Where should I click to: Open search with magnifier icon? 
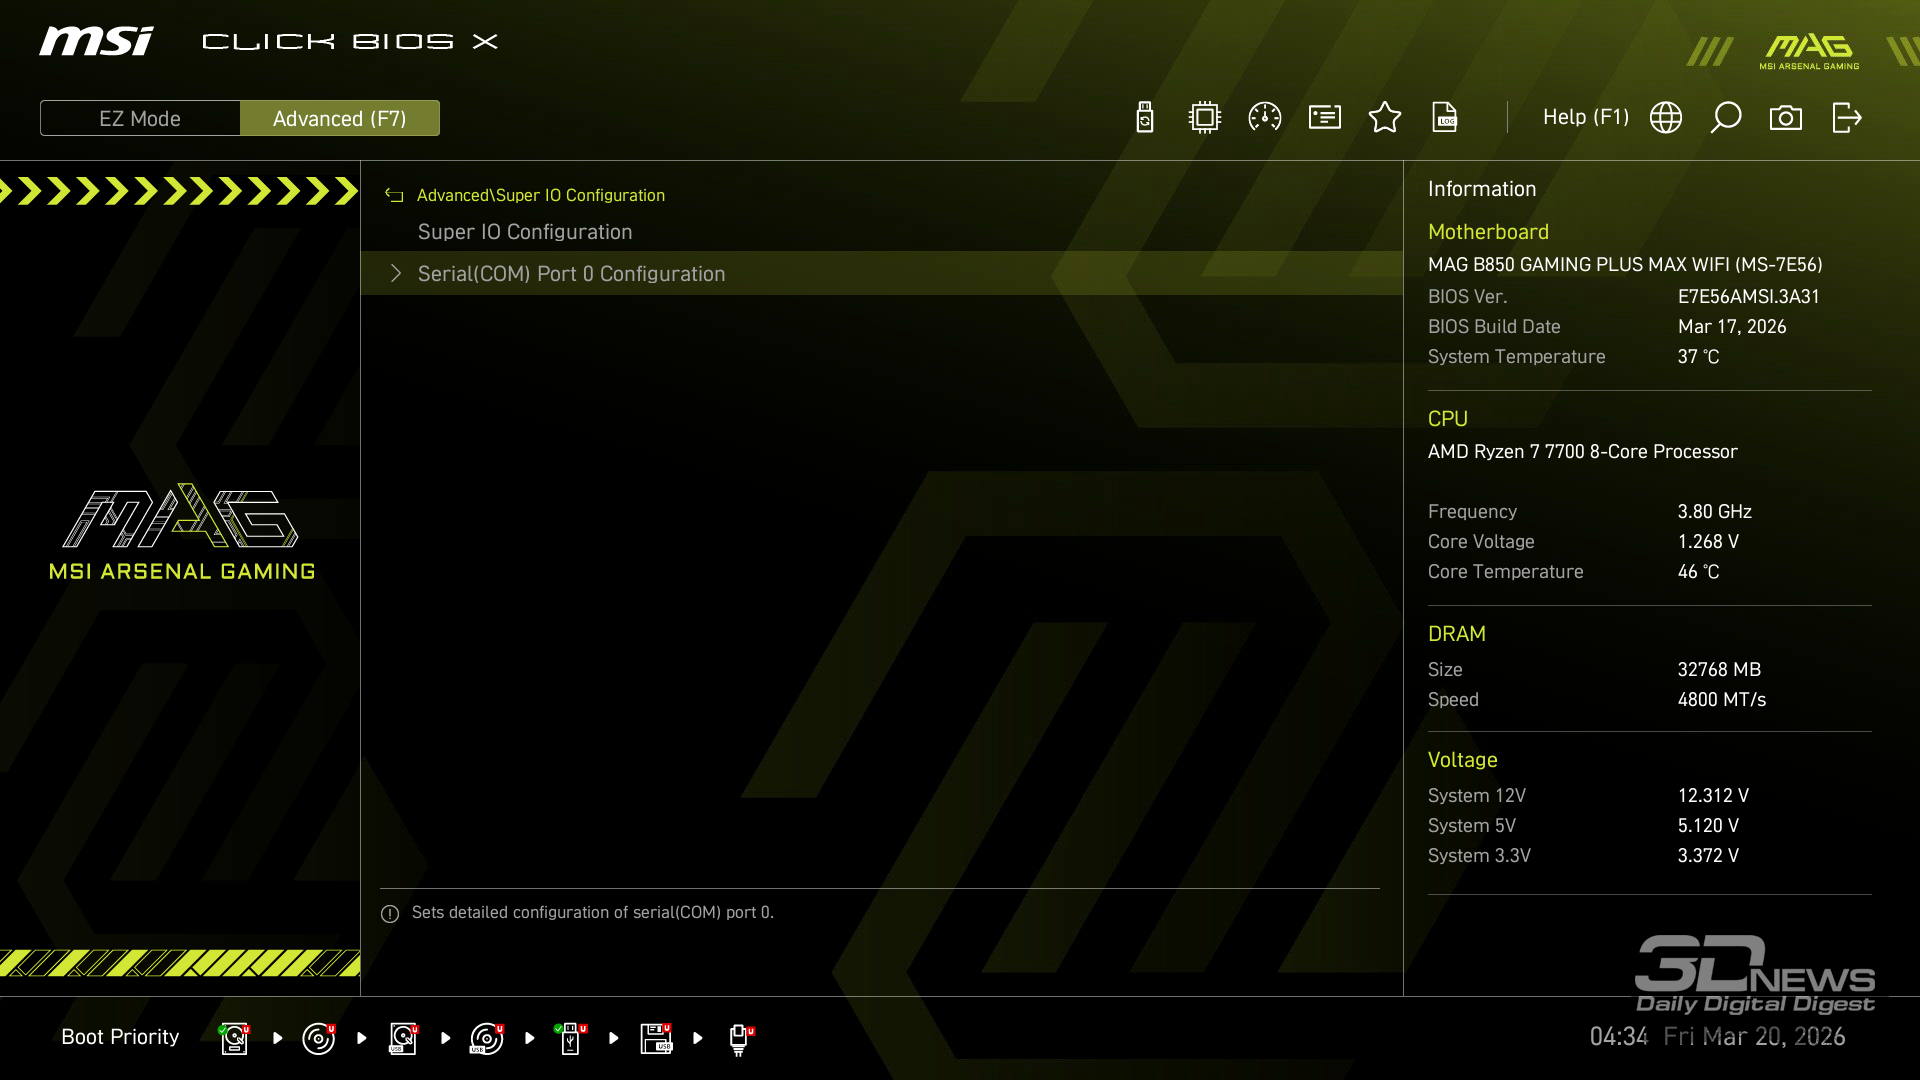tap(1726, 118)
